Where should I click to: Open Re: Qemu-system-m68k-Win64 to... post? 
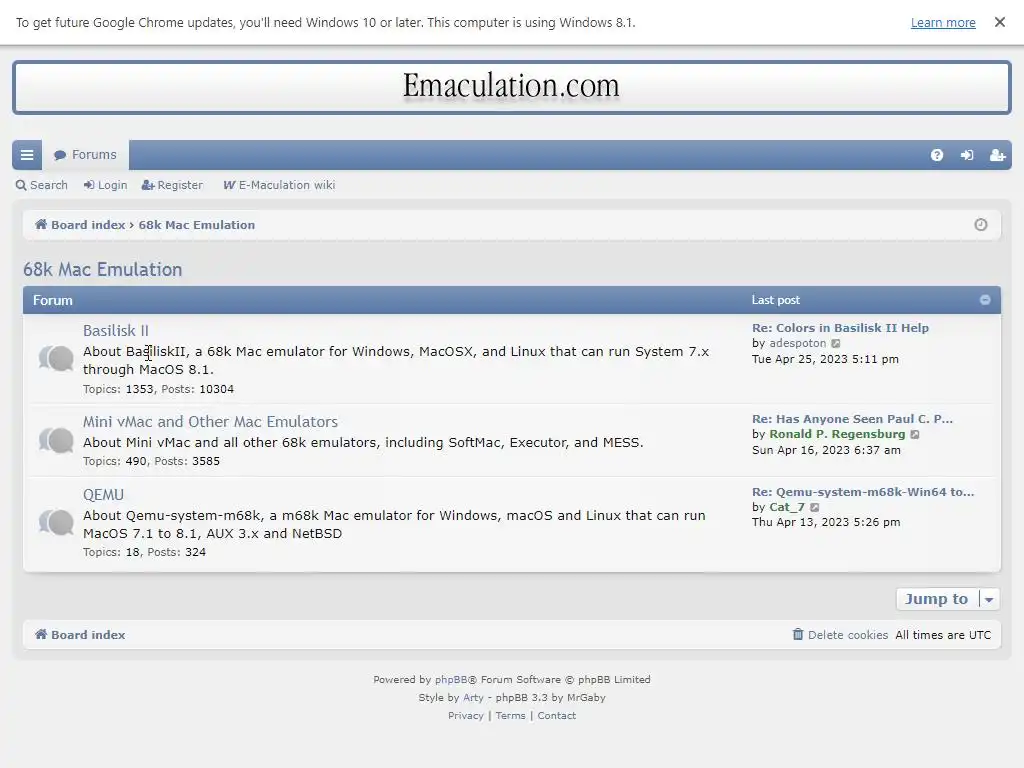click(863, 492)
